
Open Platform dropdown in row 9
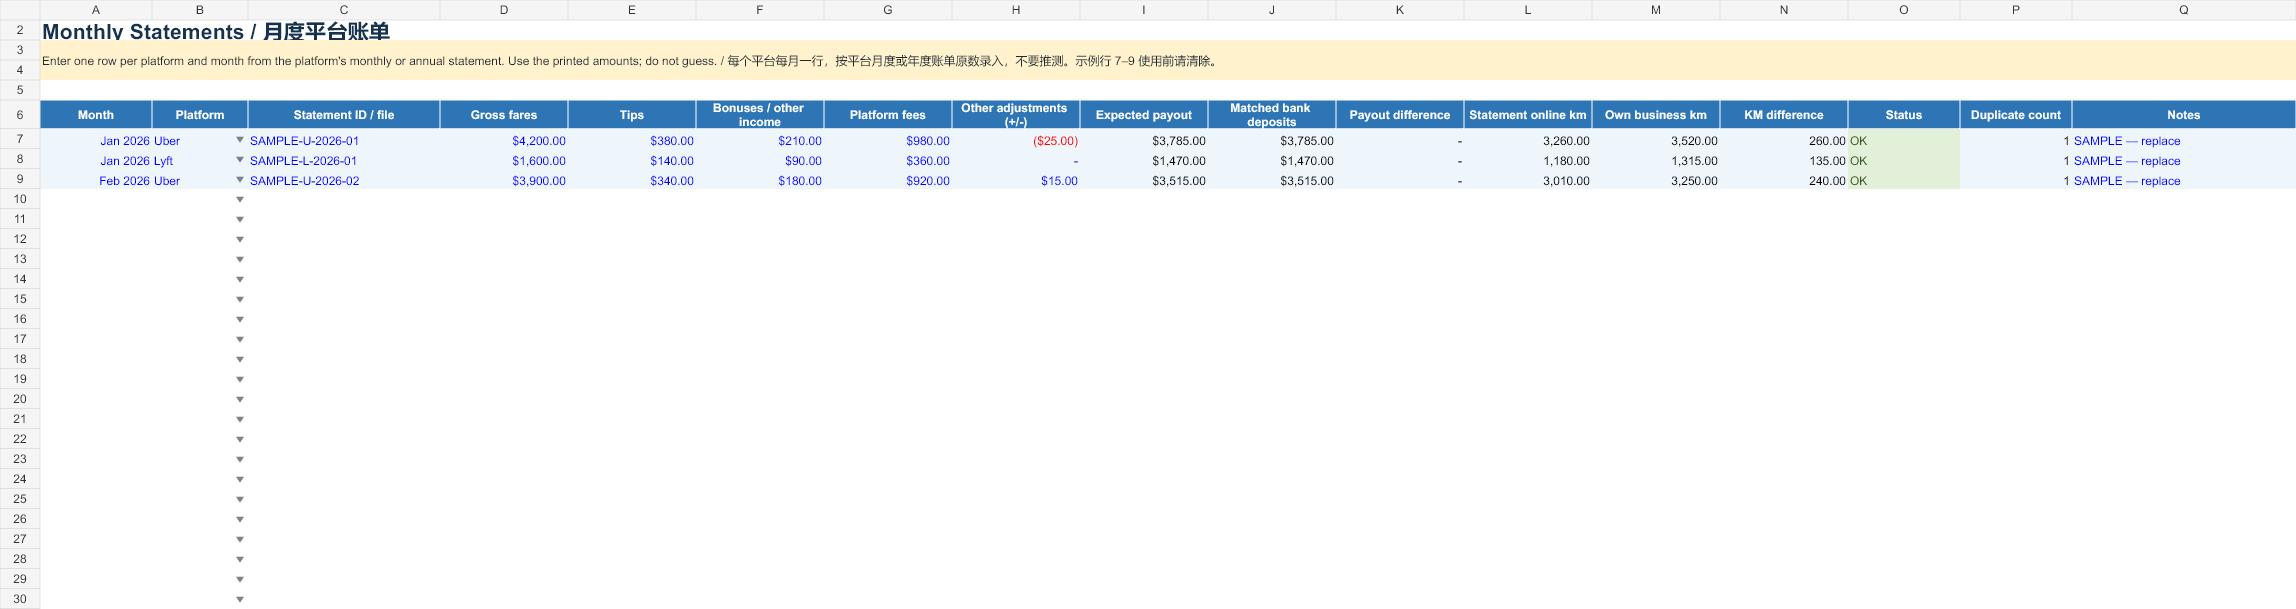240,180
